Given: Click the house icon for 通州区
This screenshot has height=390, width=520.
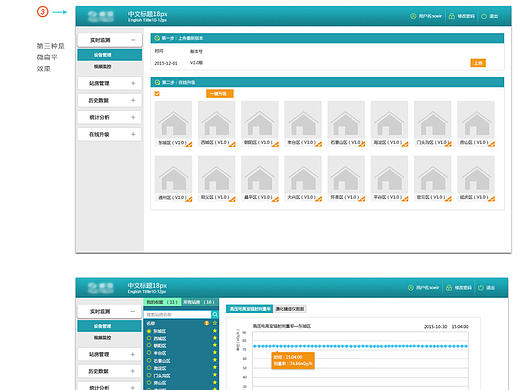Looking at the screenshot, I should [x=174, y=178].
